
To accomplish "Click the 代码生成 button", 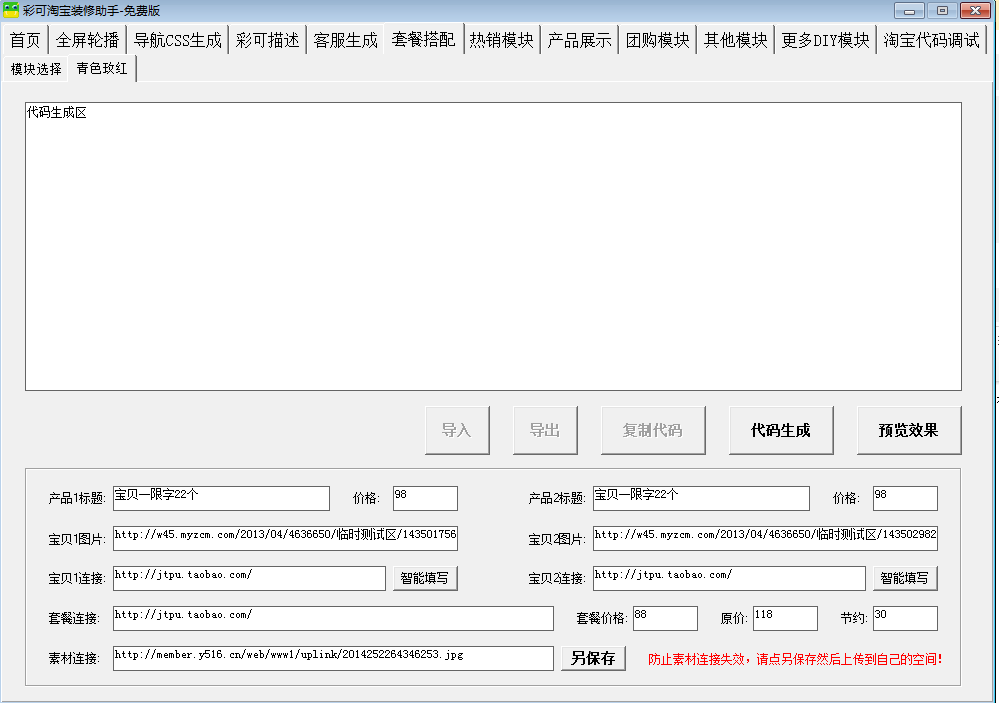I will click(x=780, y=430).
